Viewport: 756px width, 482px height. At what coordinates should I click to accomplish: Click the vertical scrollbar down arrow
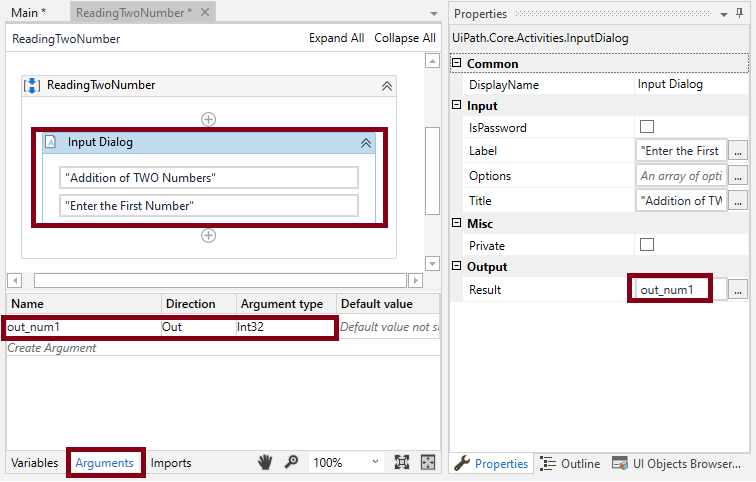pos(432,264)
